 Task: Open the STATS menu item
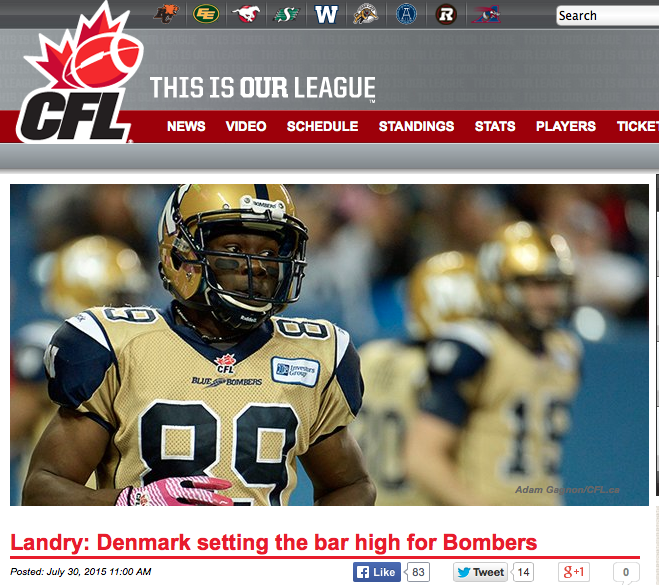pyautogui.click(x=495, y=126)
